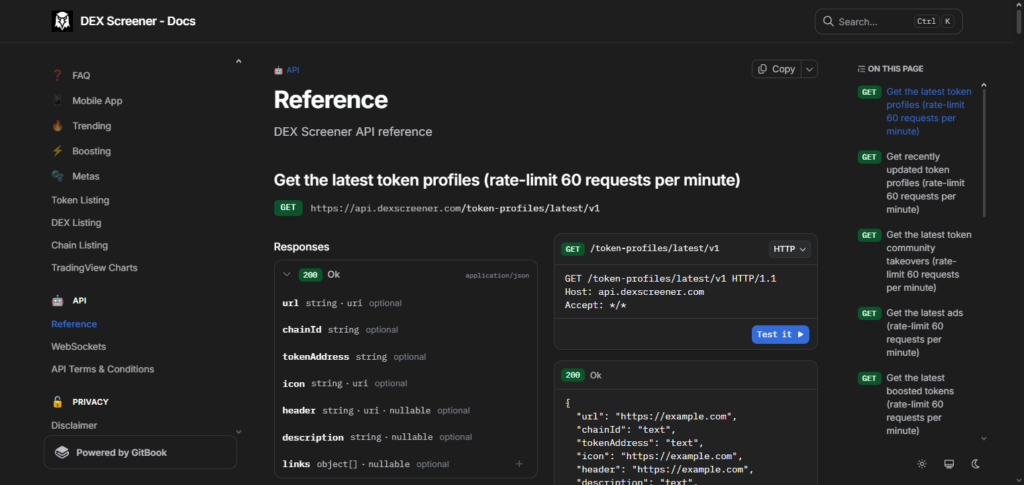Viewport: 1024px width, 485px height.
Task: Open the Boosting page
Action: click(91, 151)
